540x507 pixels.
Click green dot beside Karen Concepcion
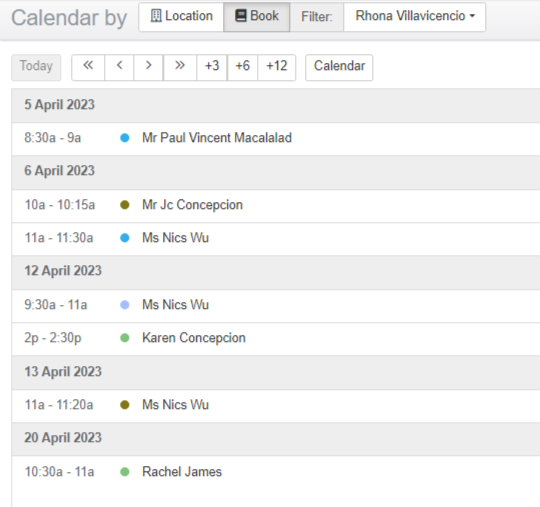click(125, 338)
